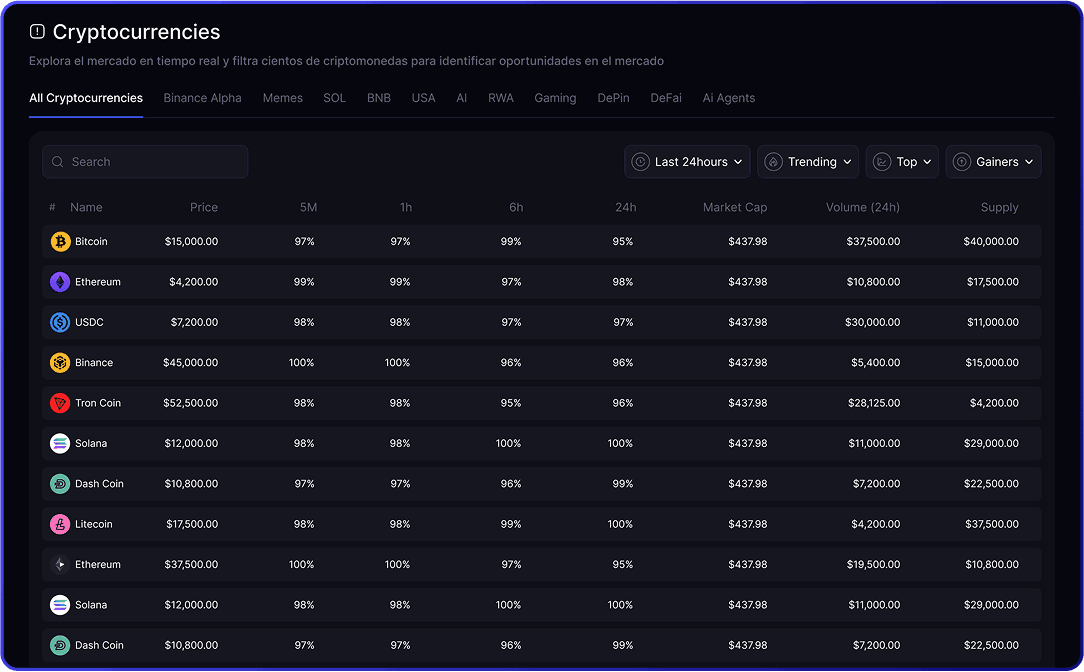Image resolution: width=1084 pixels, height=672 pixels.
Task: Sort by the 24h column header
Action: tap(626, 207)
